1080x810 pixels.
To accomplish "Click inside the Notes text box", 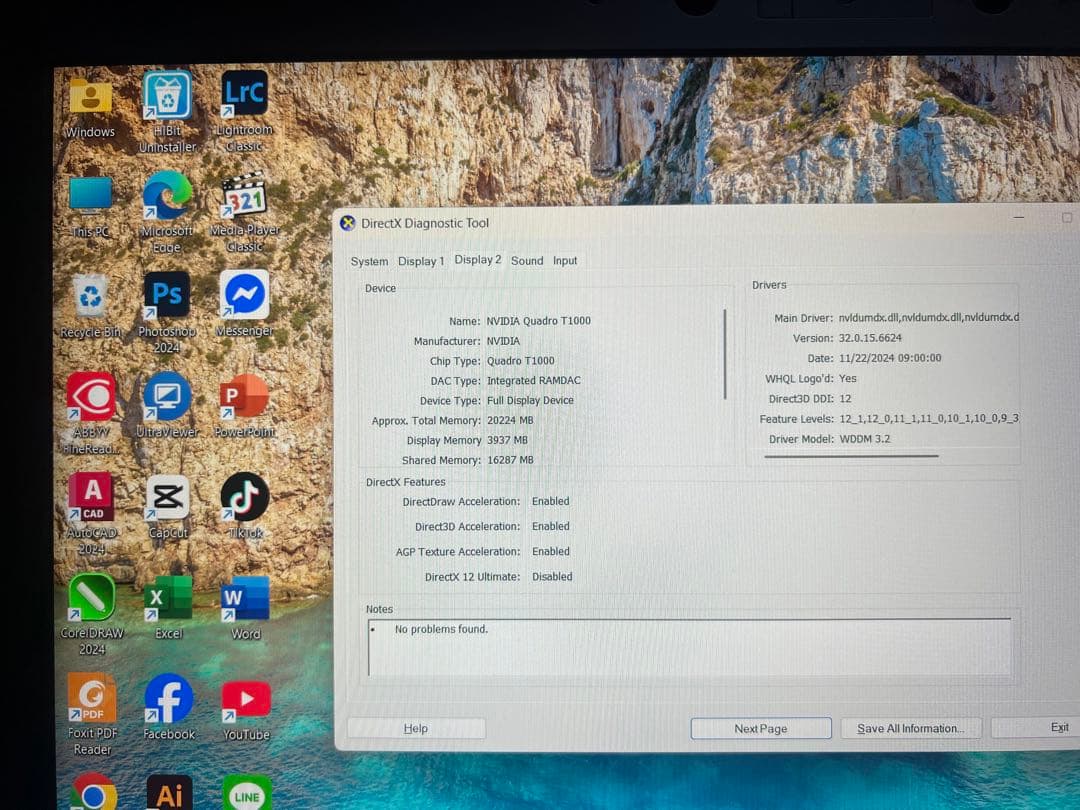I will pos(689,647).
